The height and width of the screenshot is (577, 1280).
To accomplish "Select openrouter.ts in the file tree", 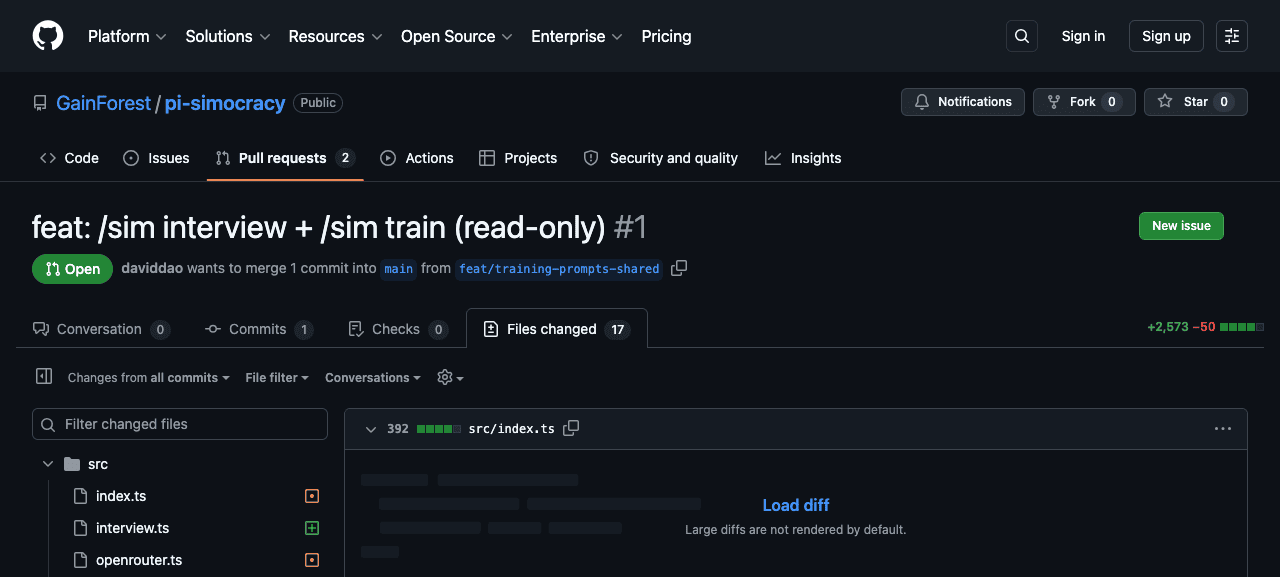I will [139, 560].
